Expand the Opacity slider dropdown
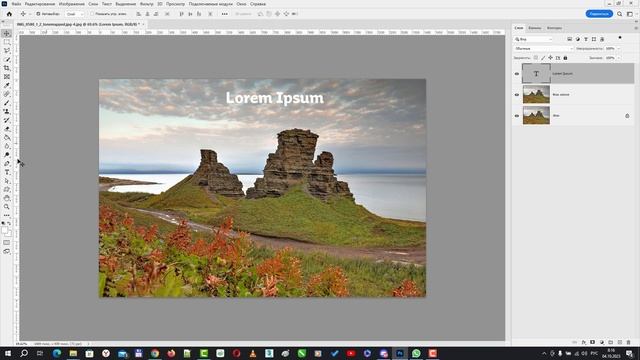 click(618, 49)
